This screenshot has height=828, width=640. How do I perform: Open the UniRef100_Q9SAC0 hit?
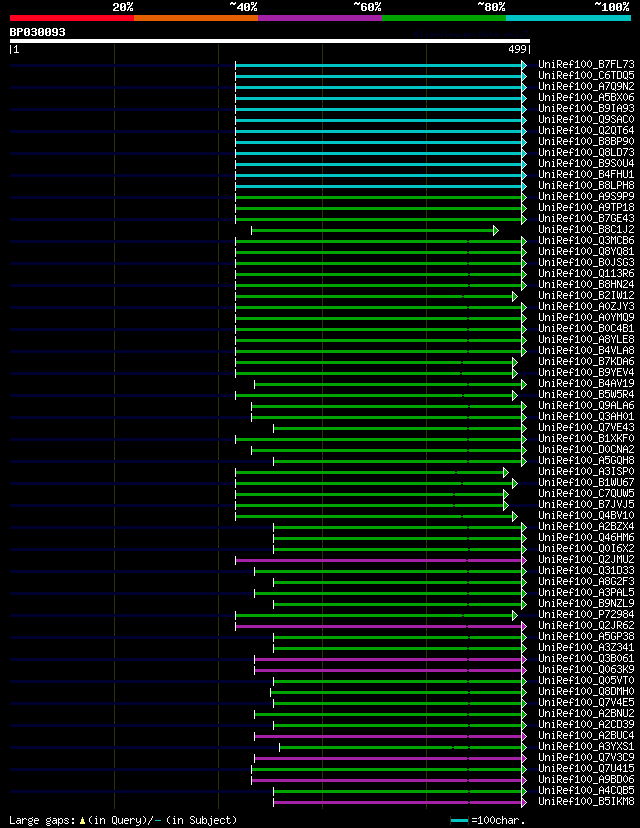pos(586,119)
